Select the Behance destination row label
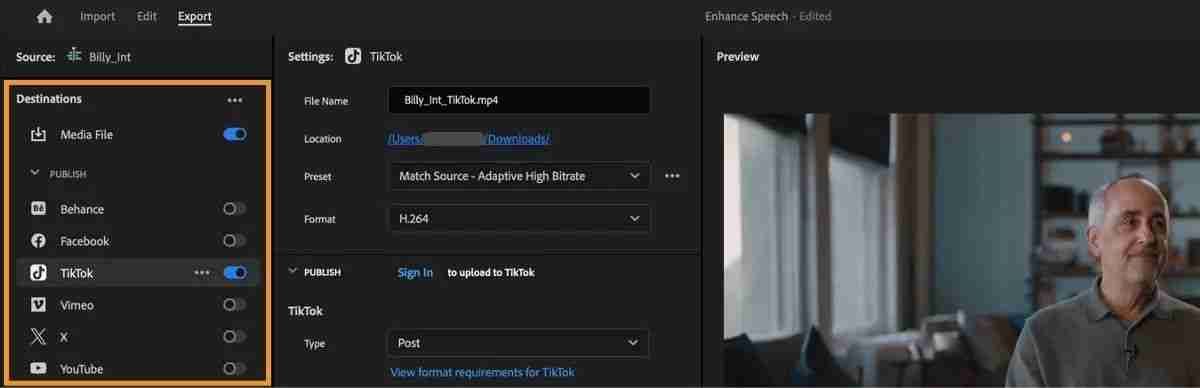This screenshot has width=1200, height=388. pyautogui.click(x=82, y=209)
